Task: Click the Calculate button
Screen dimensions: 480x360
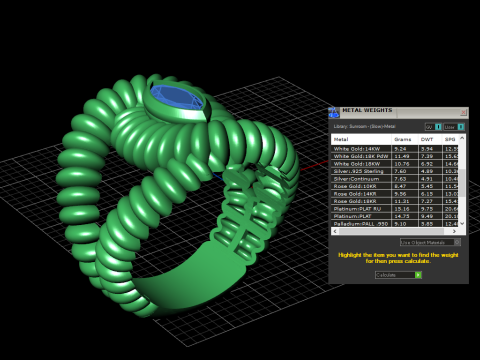Action: pos(398,275)
